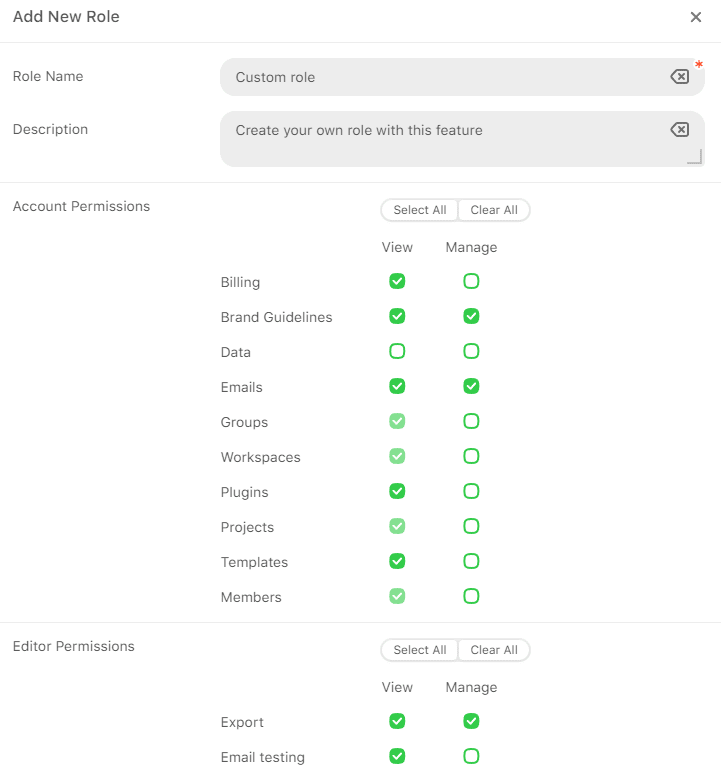Click the Workspaces row label
The width and height of the screenshot is (721, 782).
[x=260, y=457]
